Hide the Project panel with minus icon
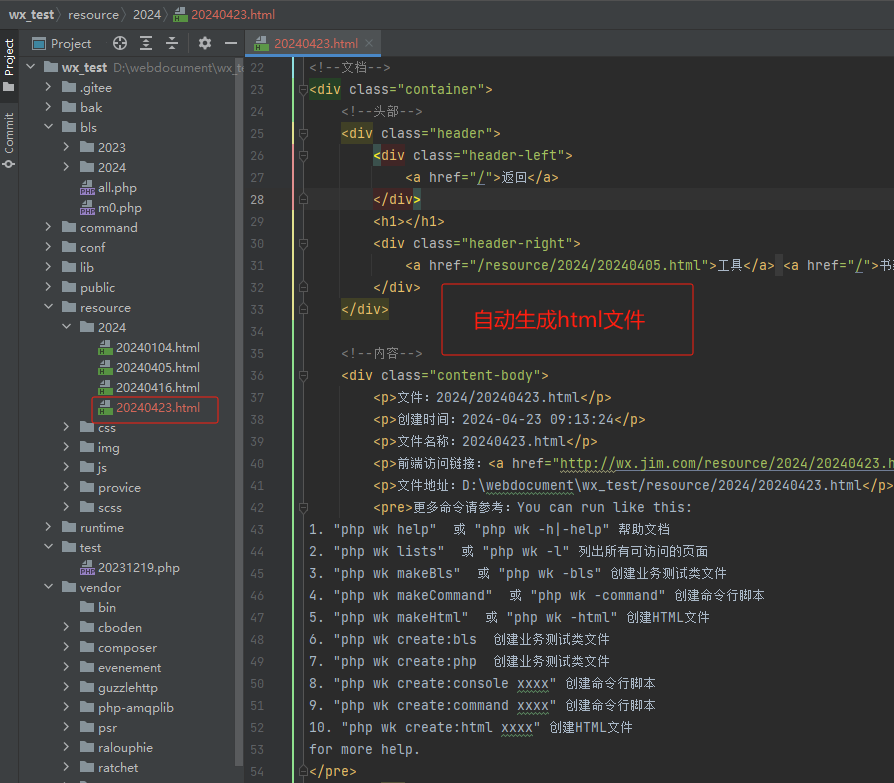The height and width of the screenshot is (783, 894). [231, 43]
